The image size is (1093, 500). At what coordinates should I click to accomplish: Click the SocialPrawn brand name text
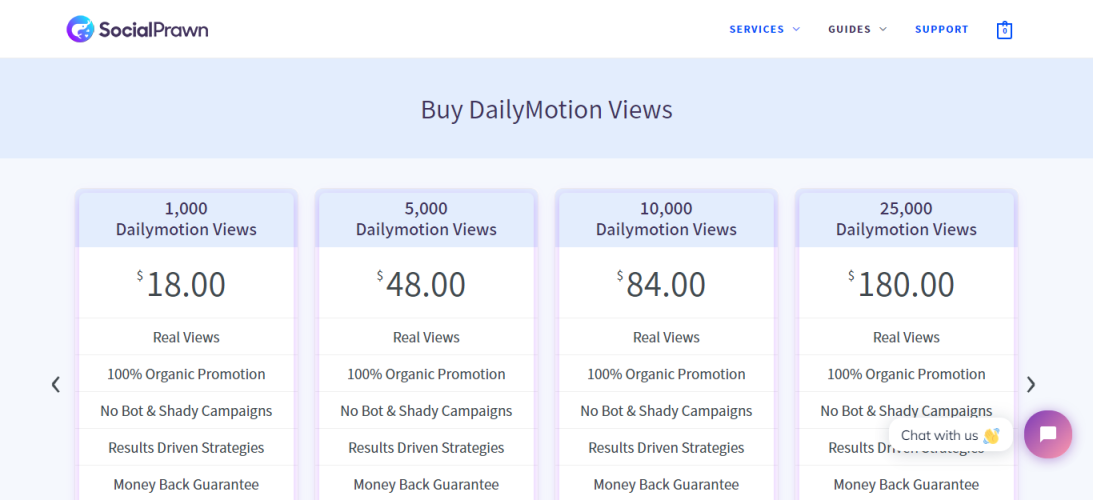coord(153,30)
